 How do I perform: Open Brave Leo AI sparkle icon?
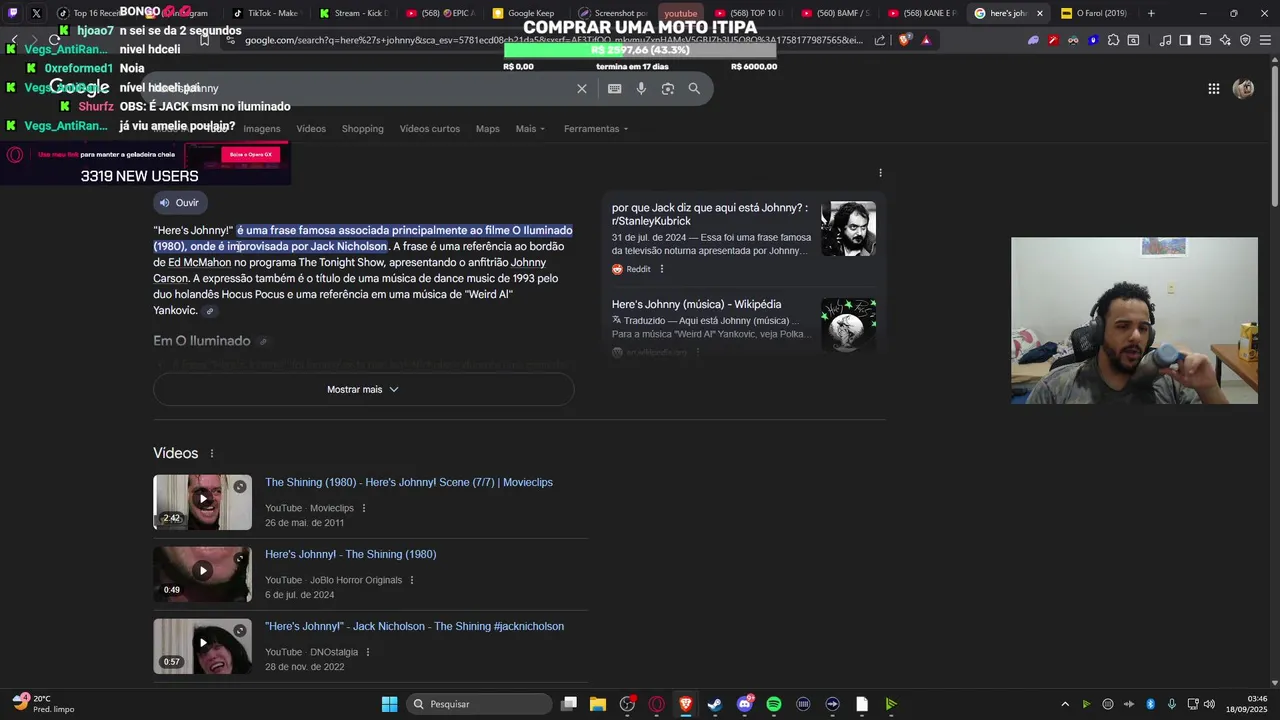(1225, 40)
